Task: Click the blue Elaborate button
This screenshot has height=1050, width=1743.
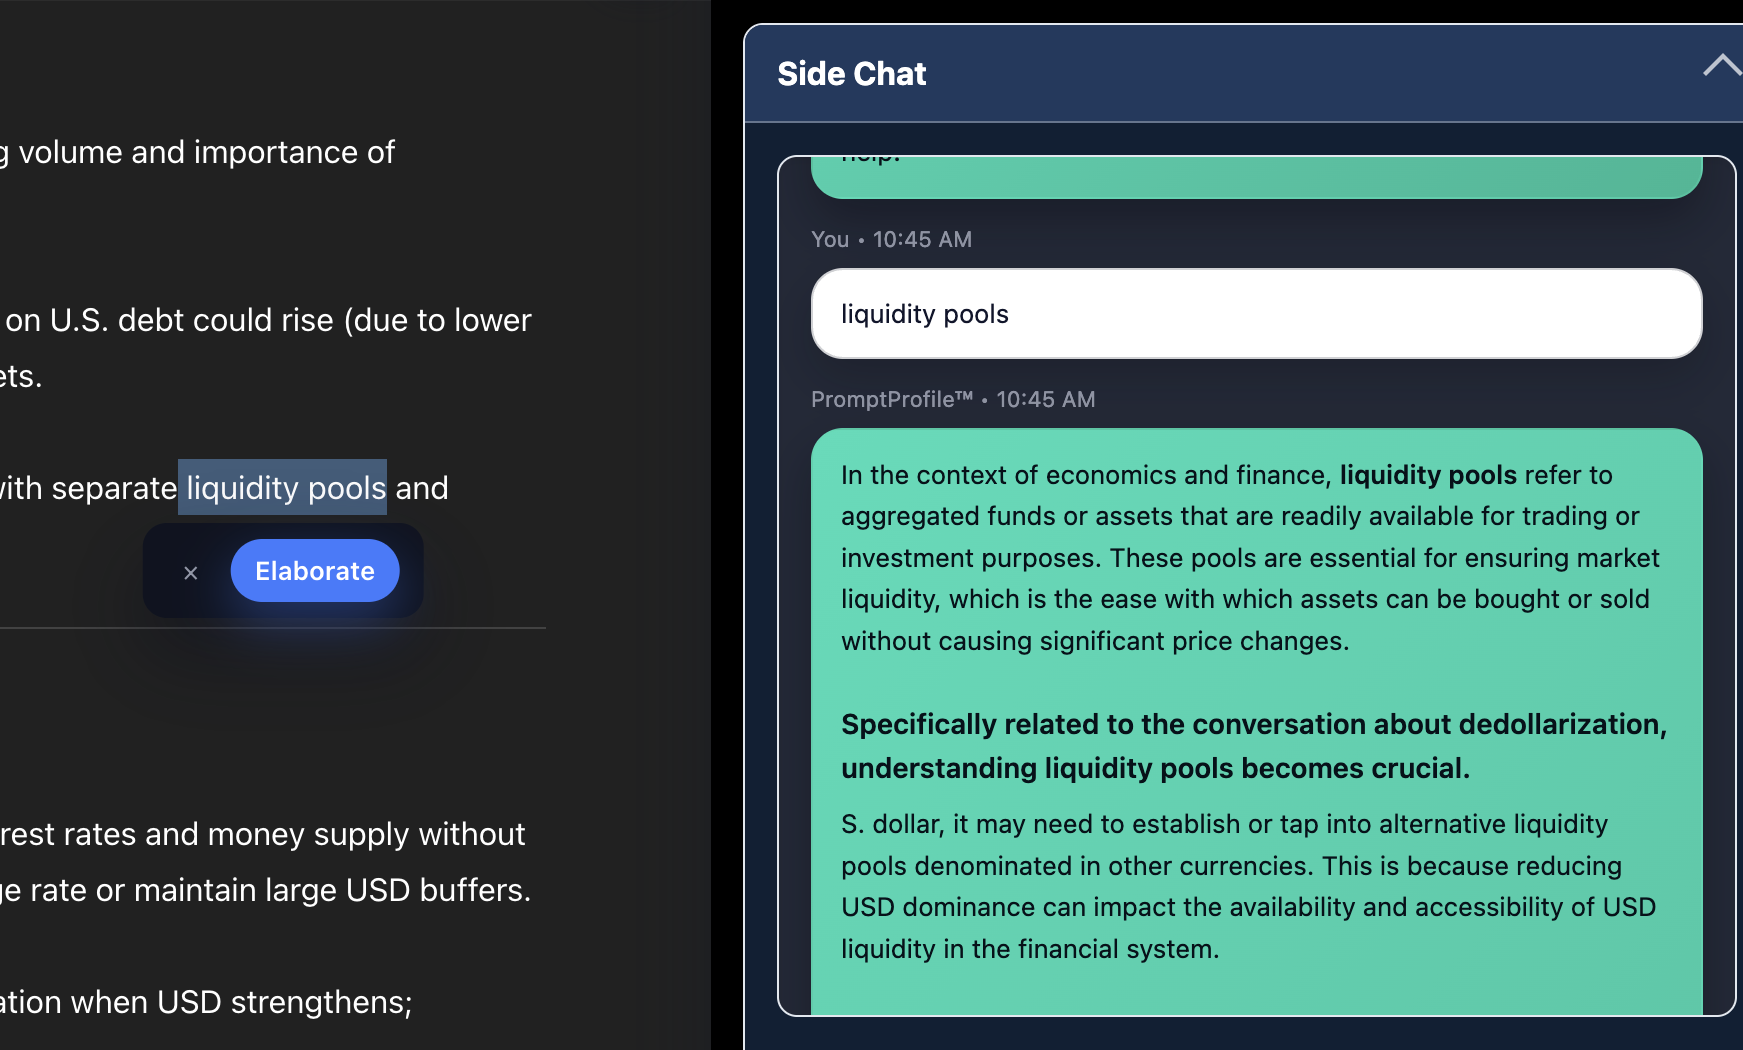Action: 315,571
